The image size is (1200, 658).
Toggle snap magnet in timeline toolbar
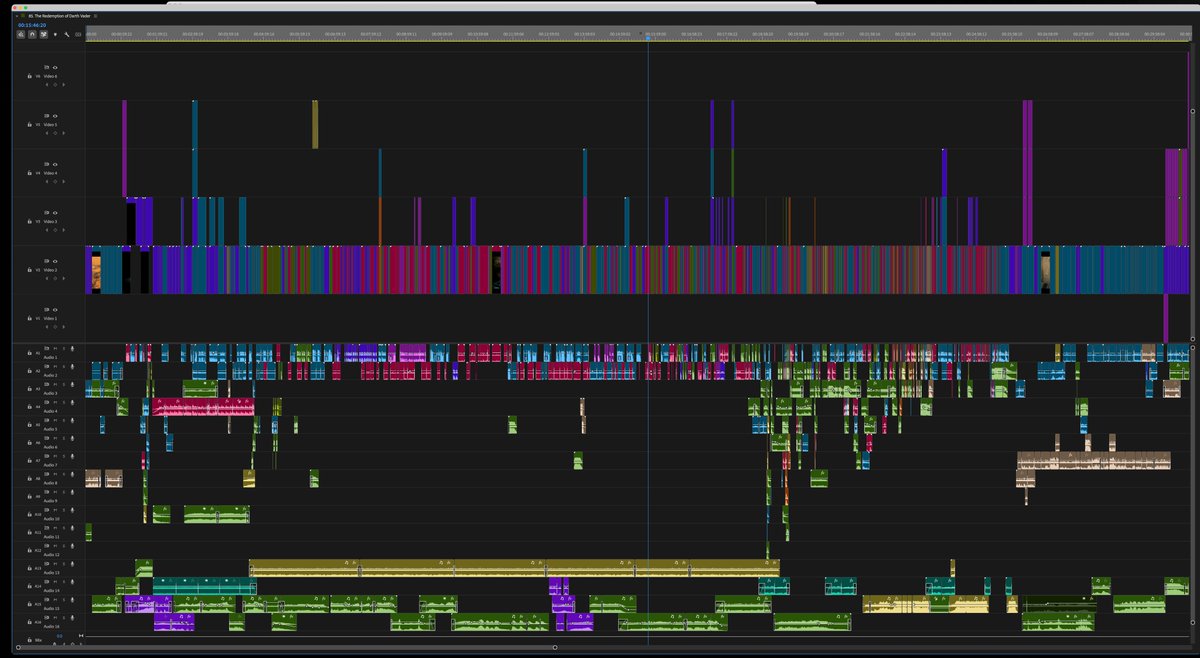click(x=32, y=35)
